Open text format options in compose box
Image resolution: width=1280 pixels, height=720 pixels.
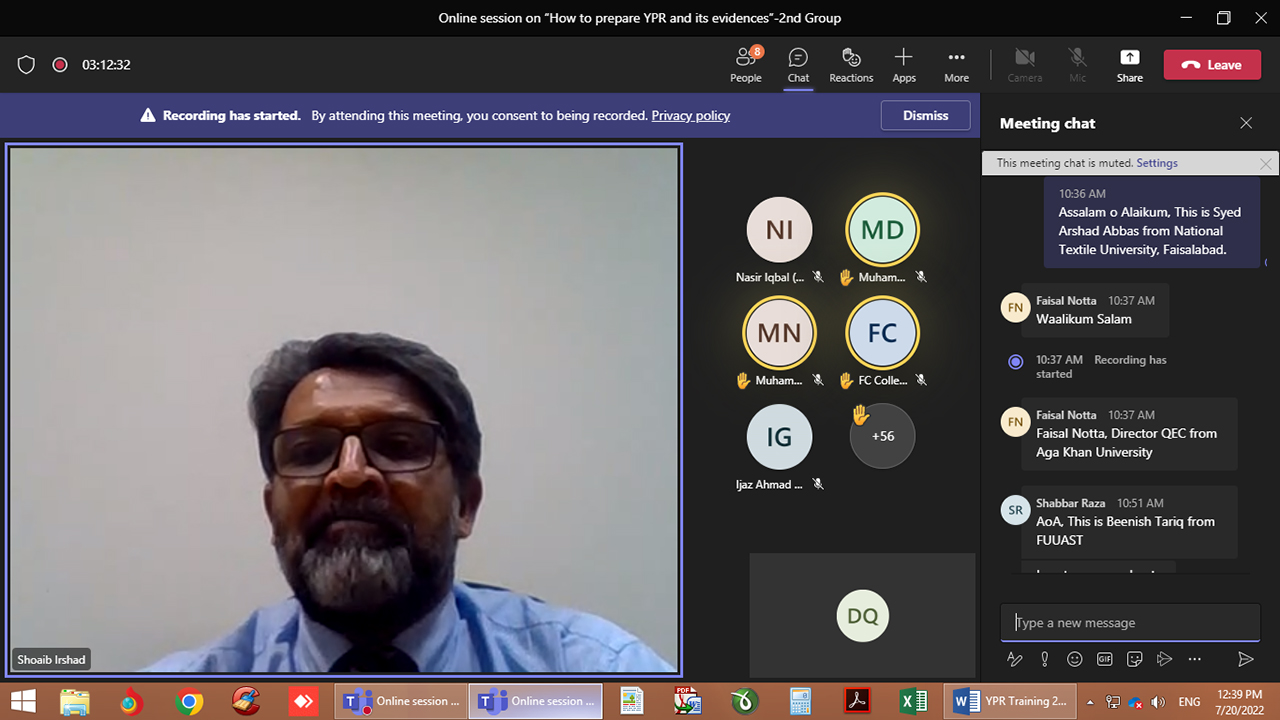pos(1014,659)
